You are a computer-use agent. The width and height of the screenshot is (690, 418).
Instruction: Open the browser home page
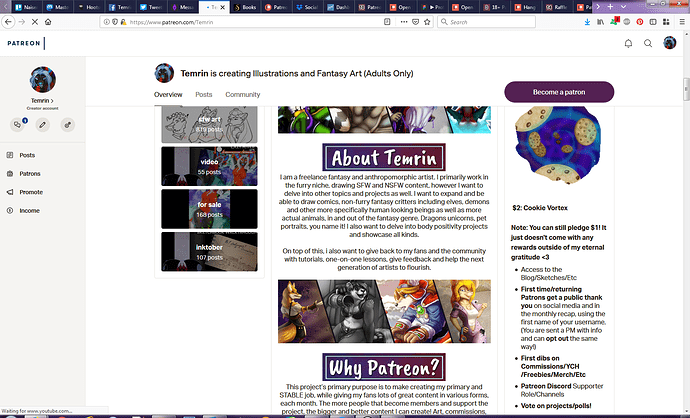(x=48, y=22)
